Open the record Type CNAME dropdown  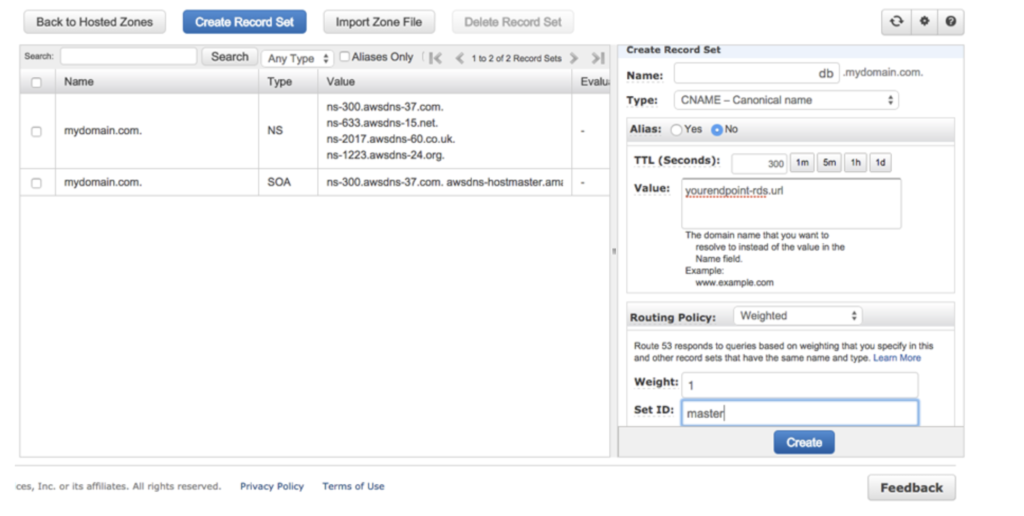click(x=786, y=100)
